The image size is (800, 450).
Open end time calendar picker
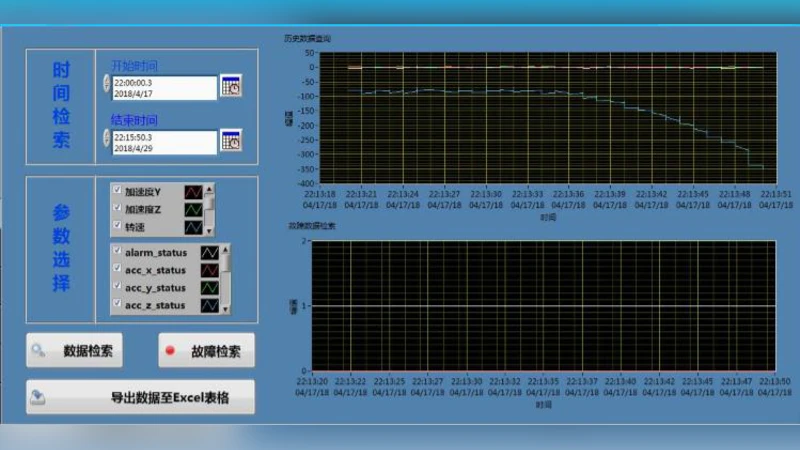point(231,140)
